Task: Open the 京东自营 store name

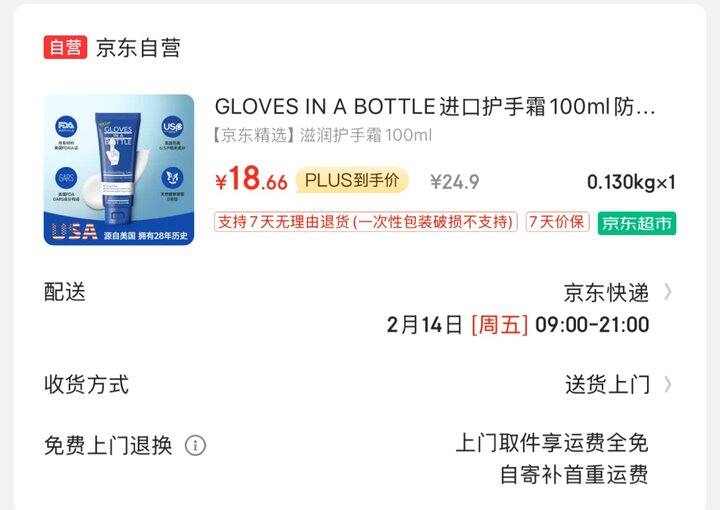Action: [x=138, y=48]
